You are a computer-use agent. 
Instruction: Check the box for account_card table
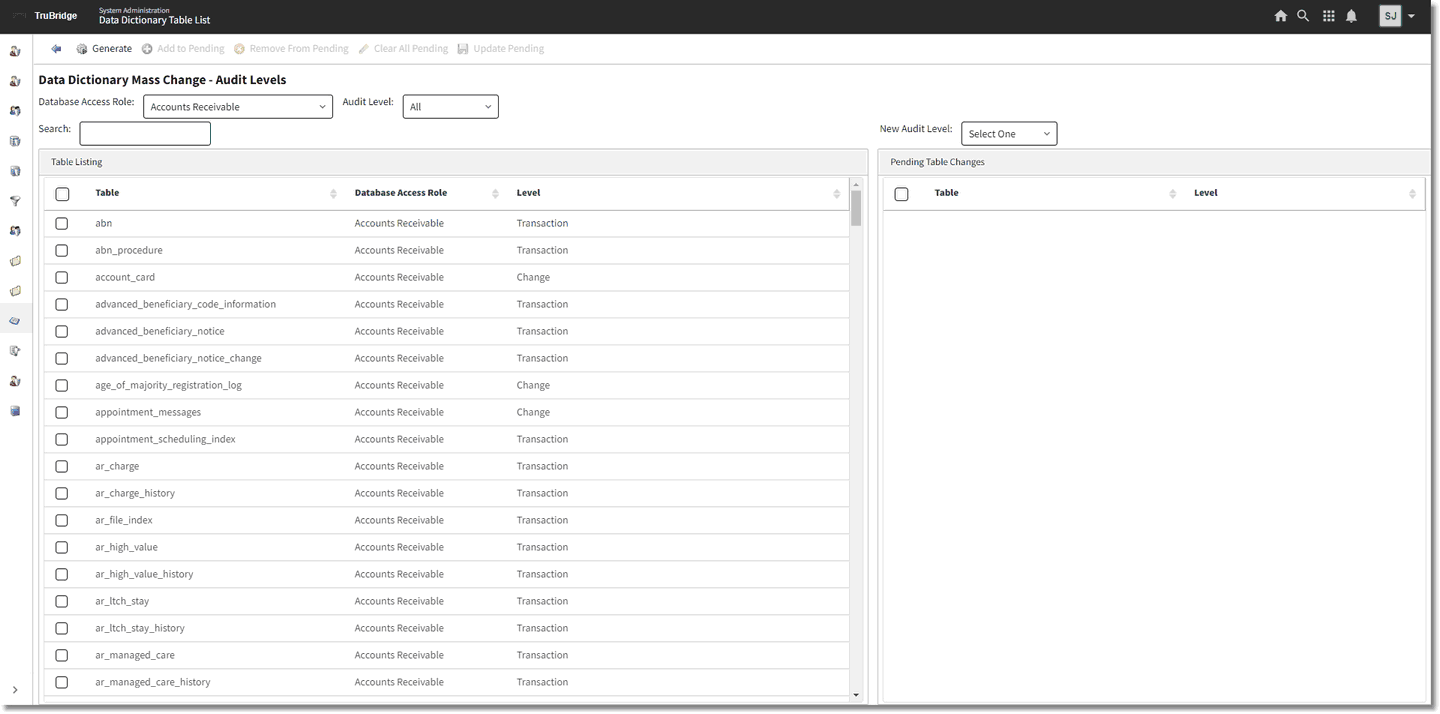[x=62, y=278]
